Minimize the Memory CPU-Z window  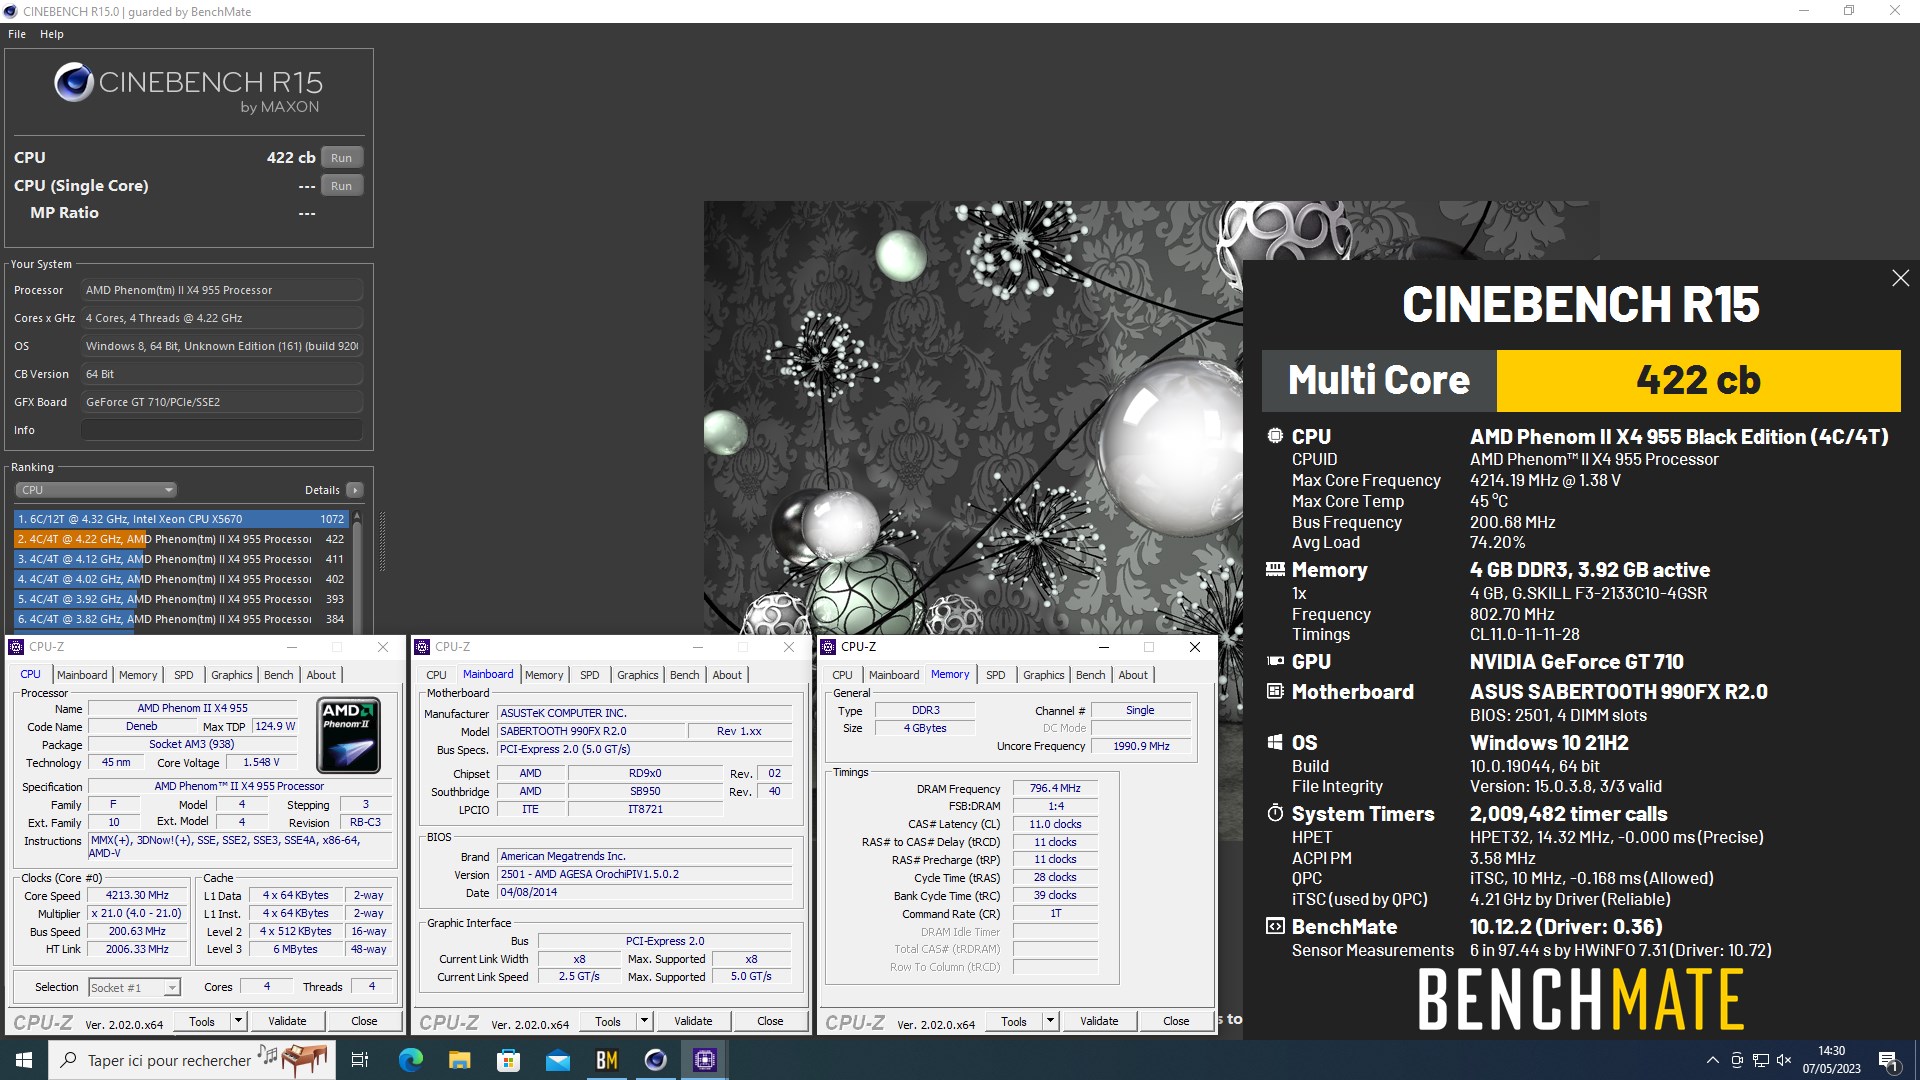1103,647
